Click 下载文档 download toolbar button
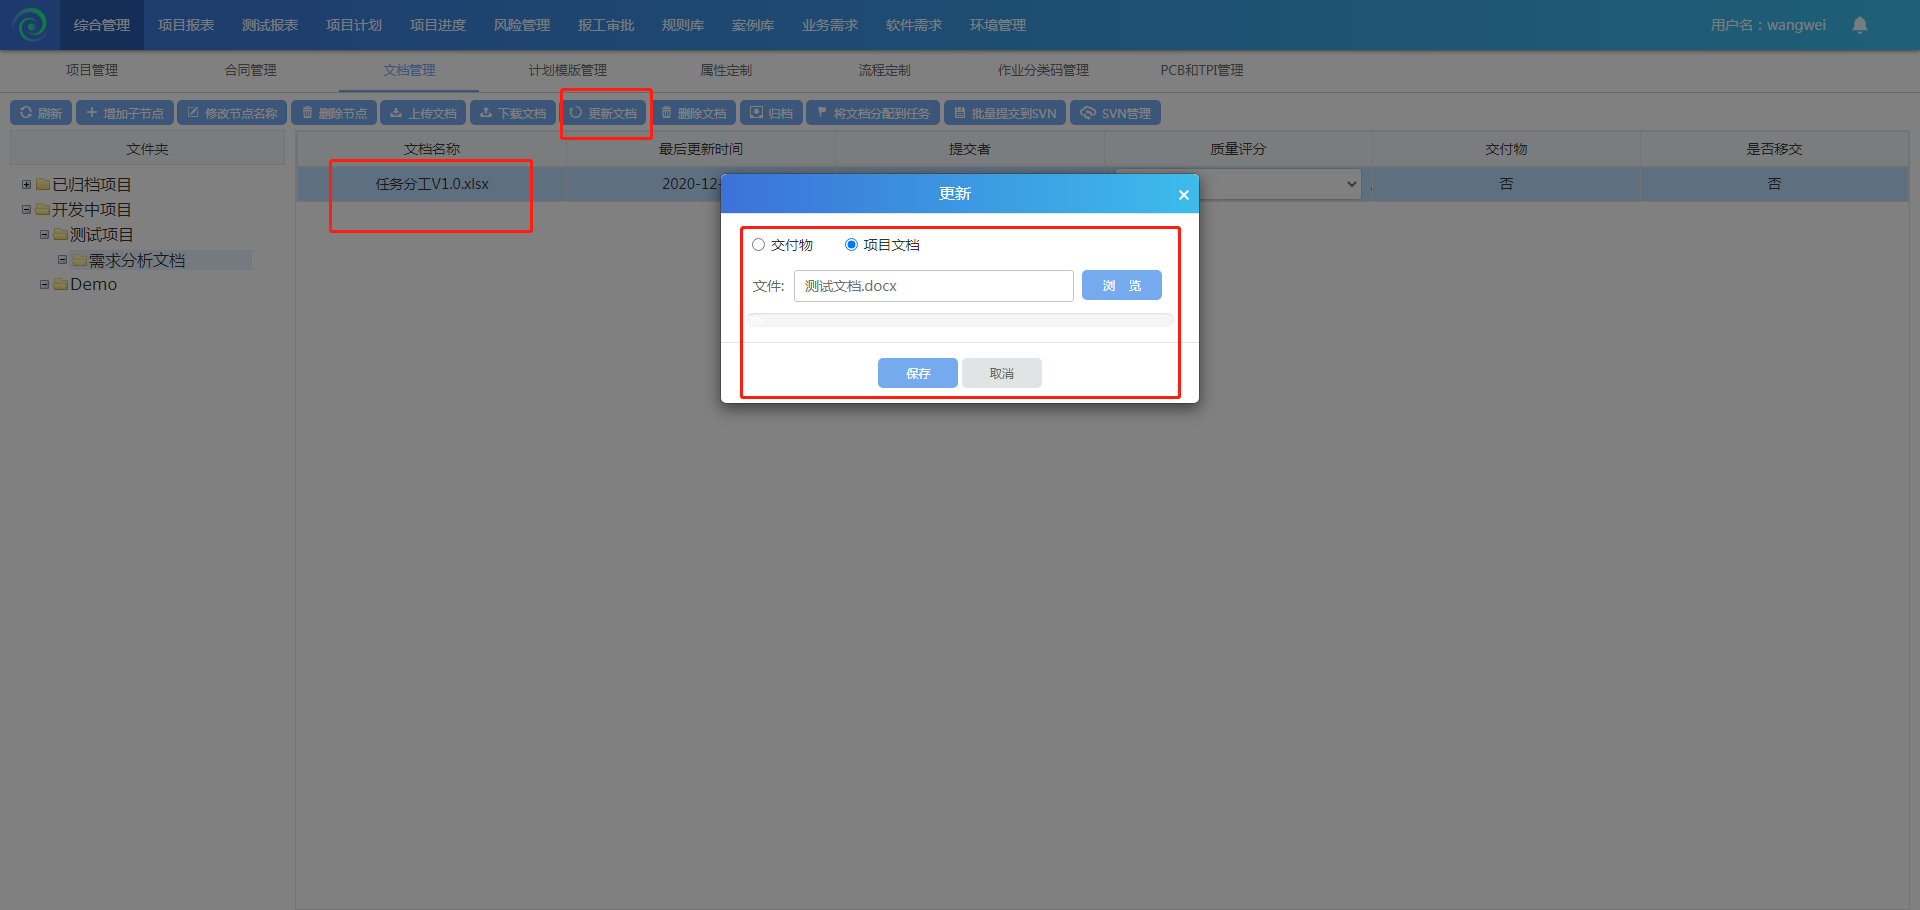The height and width of the screenshot is (910, 1920). [x=513, y=113]
